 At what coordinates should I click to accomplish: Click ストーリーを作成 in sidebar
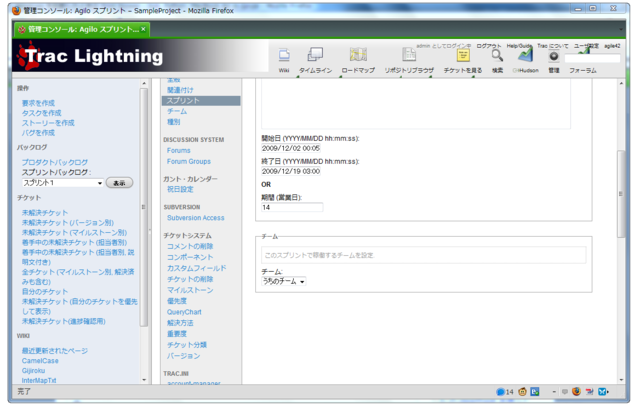pos(48,122)
